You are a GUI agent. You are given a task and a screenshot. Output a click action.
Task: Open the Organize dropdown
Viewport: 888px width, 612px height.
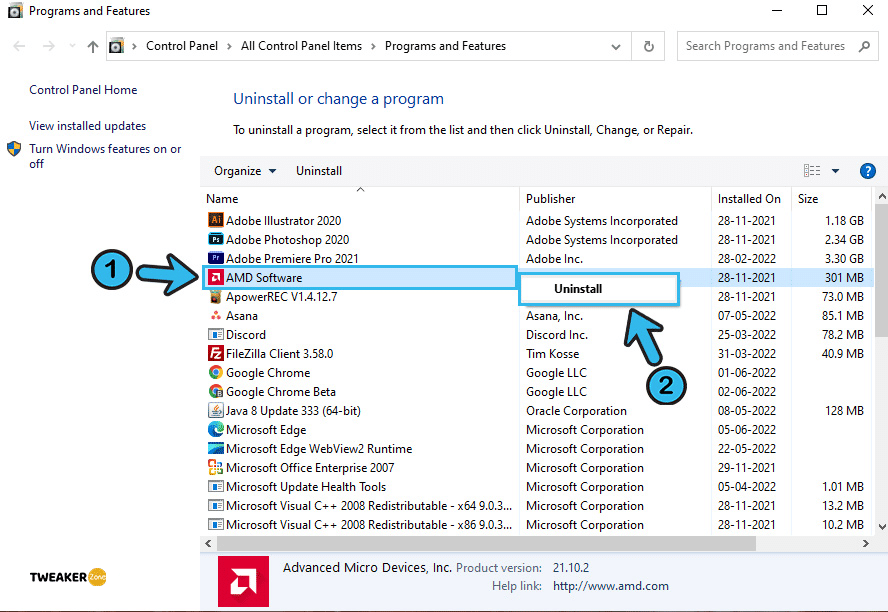[x=245, y=170]
